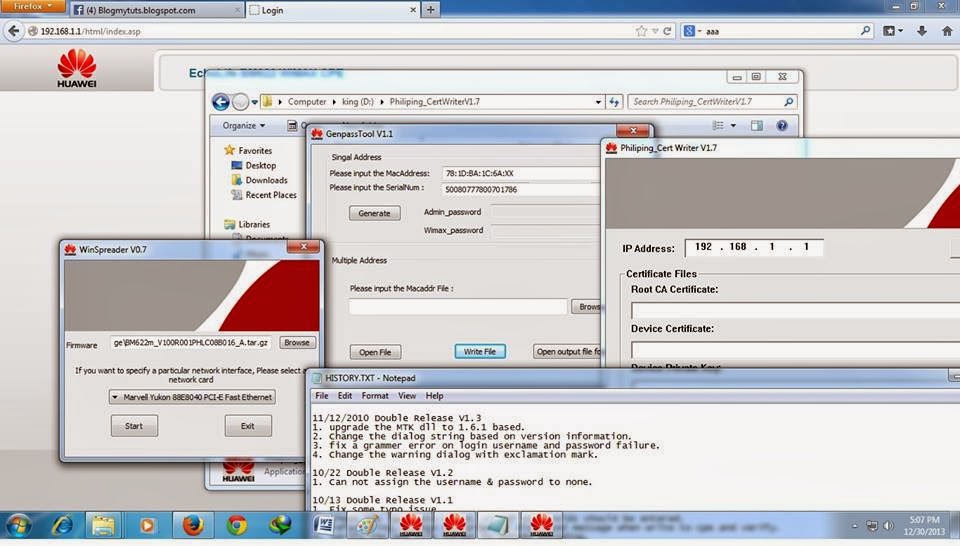
Task: Click the SerialNum input field in GenpassTool
Action: coord(520,189)
